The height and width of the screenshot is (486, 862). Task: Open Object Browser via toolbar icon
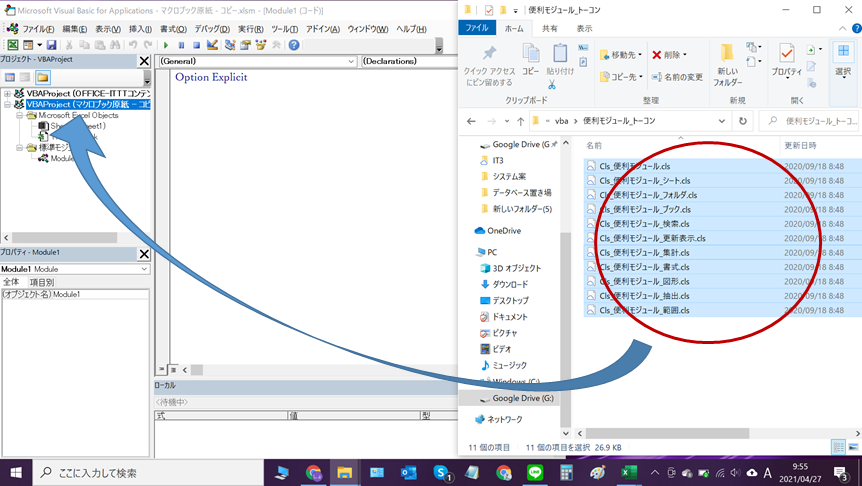[x=261, y=45]
